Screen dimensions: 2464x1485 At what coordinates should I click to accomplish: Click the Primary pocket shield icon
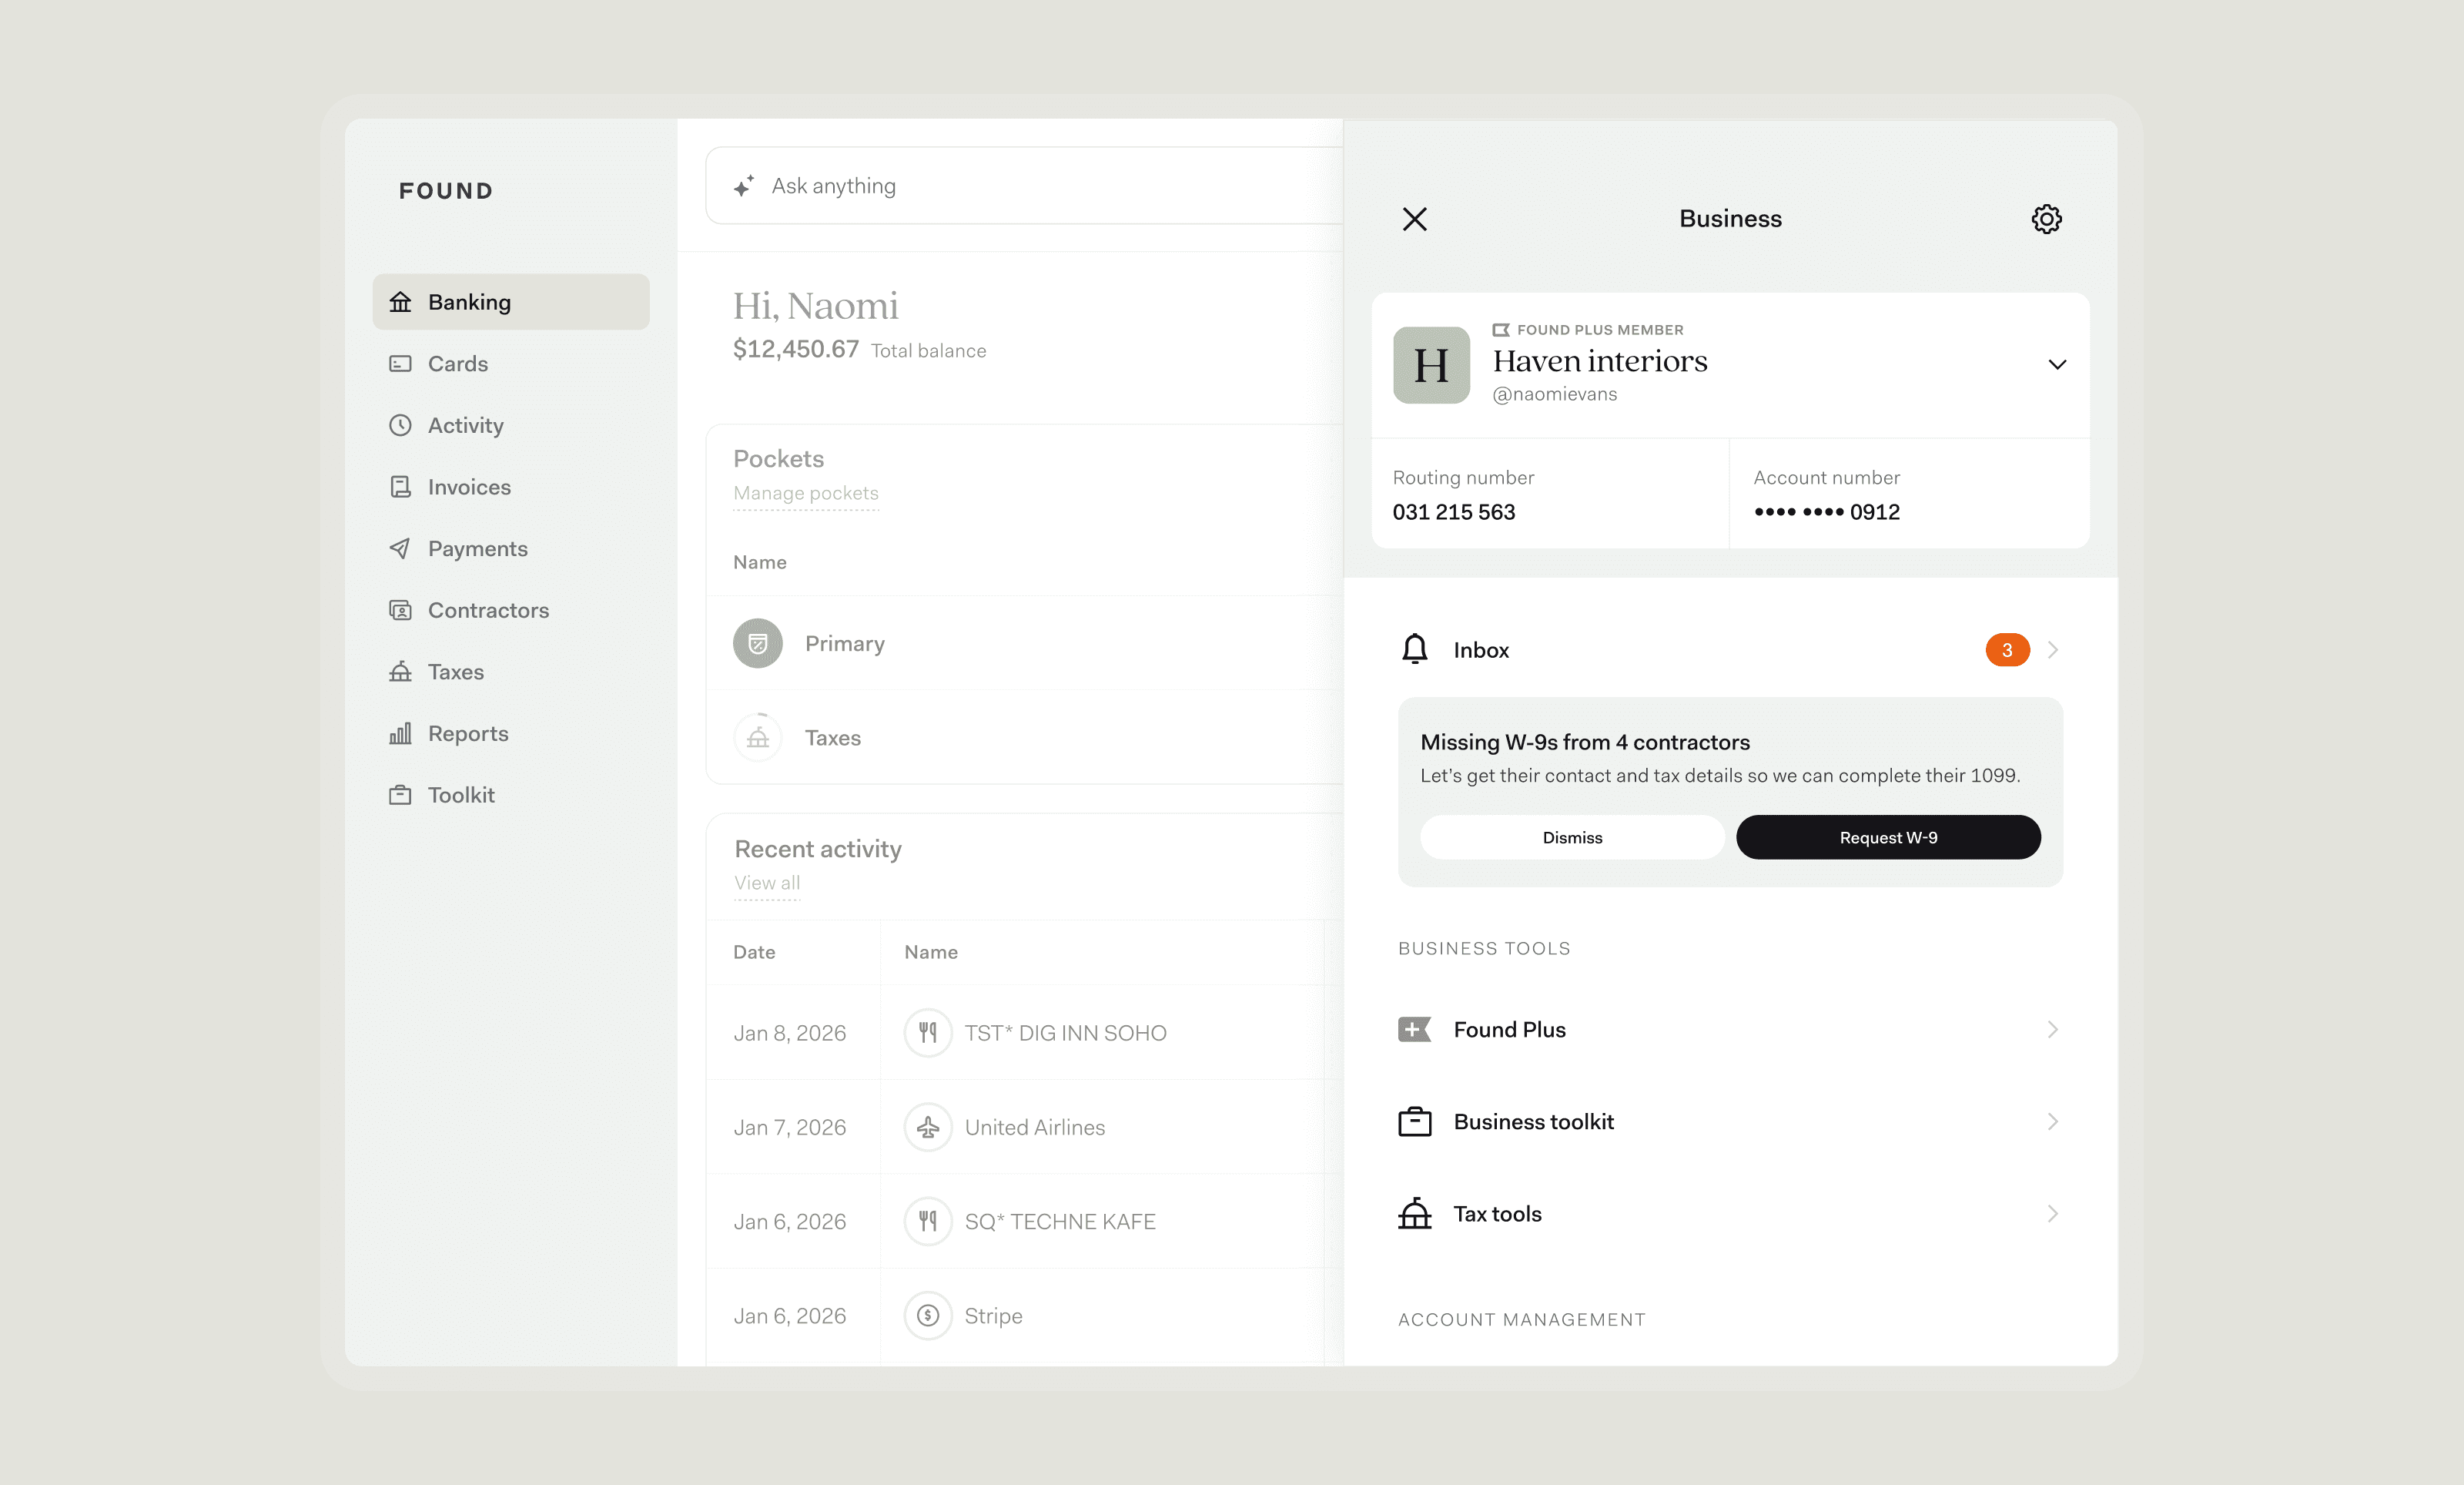758,643
